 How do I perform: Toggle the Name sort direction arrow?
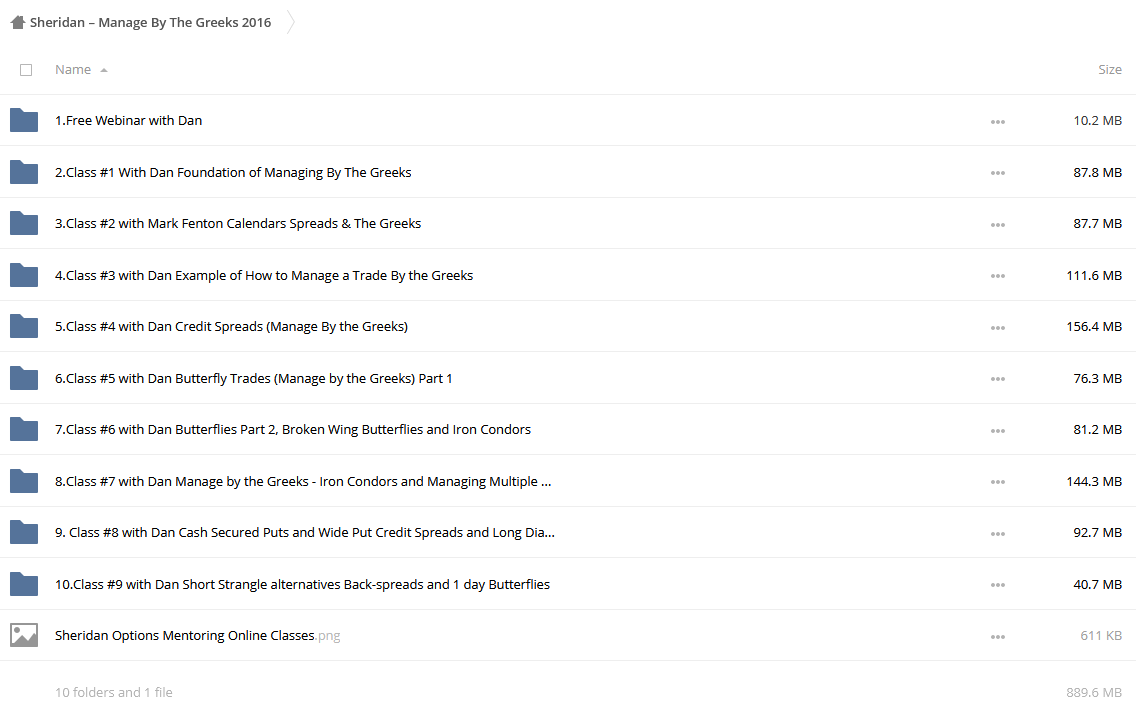pyautogui.click(x=104, y=70)
